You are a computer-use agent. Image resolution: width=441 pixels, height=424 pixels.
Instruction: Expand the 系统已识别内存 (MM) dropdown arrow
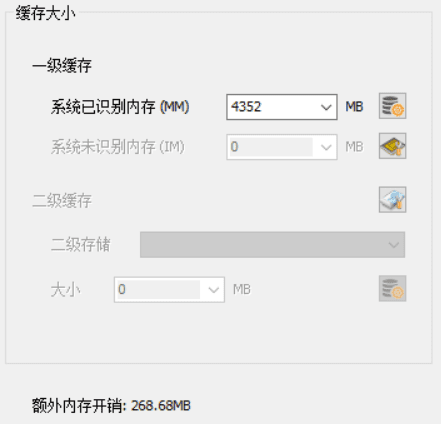click(326, 107)
